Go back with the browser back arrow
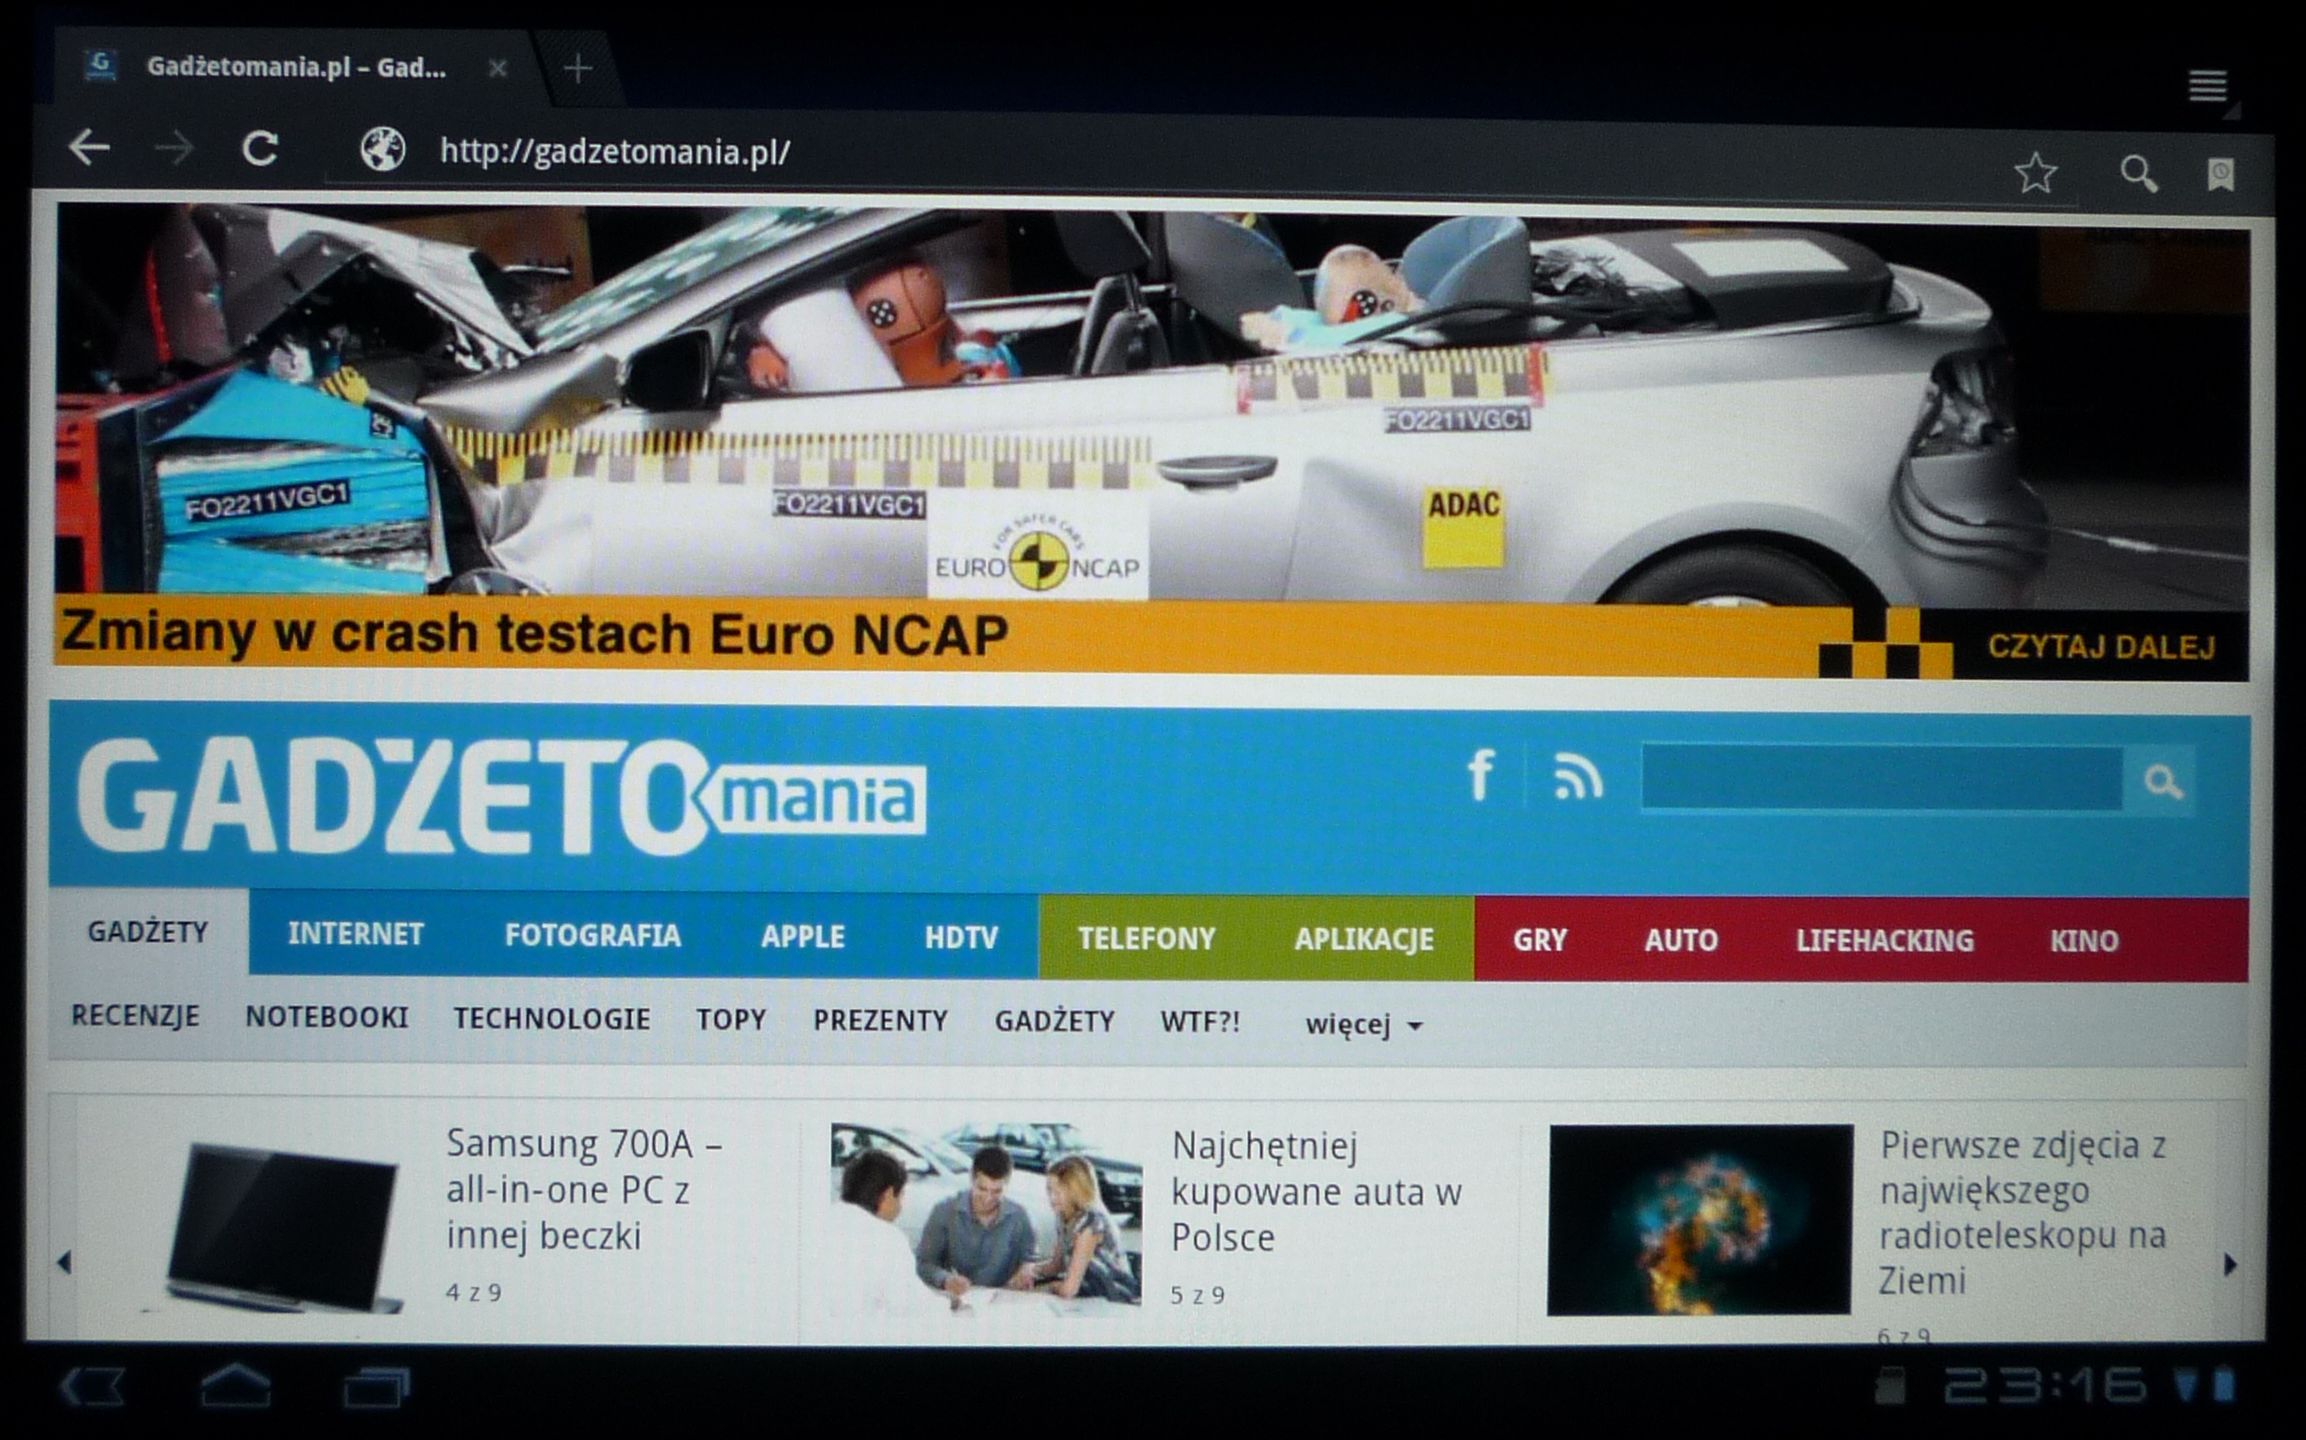The width and height of the screenshot is (2306, 1440). click(90, 148)
